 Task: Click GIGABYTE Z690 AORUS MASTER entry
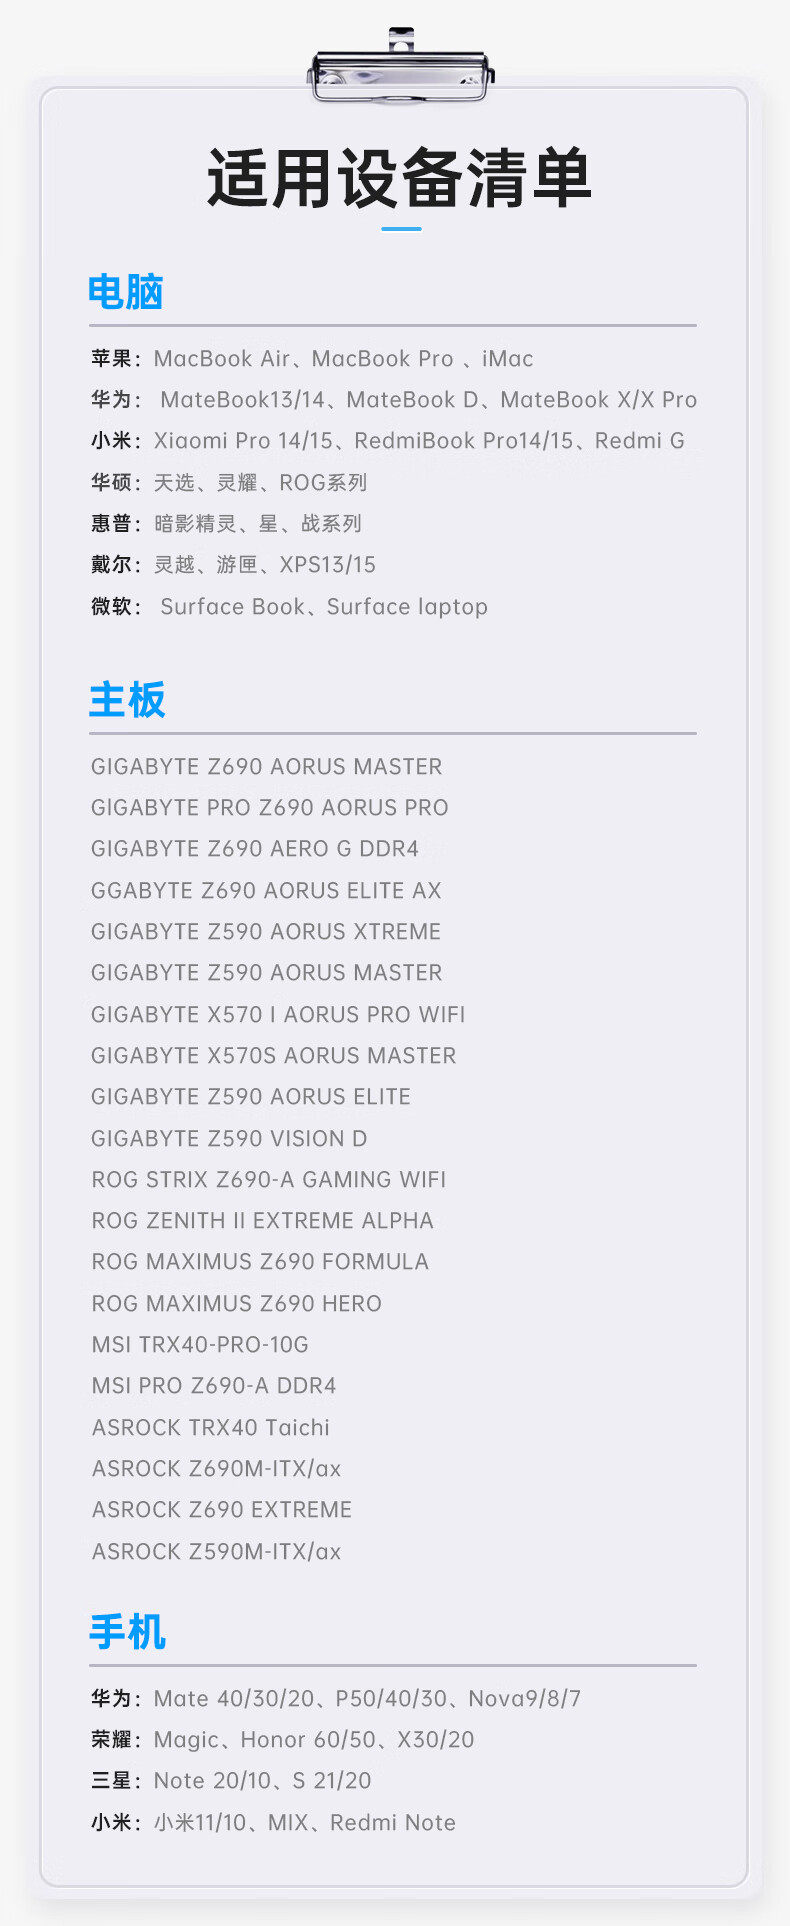266,767
